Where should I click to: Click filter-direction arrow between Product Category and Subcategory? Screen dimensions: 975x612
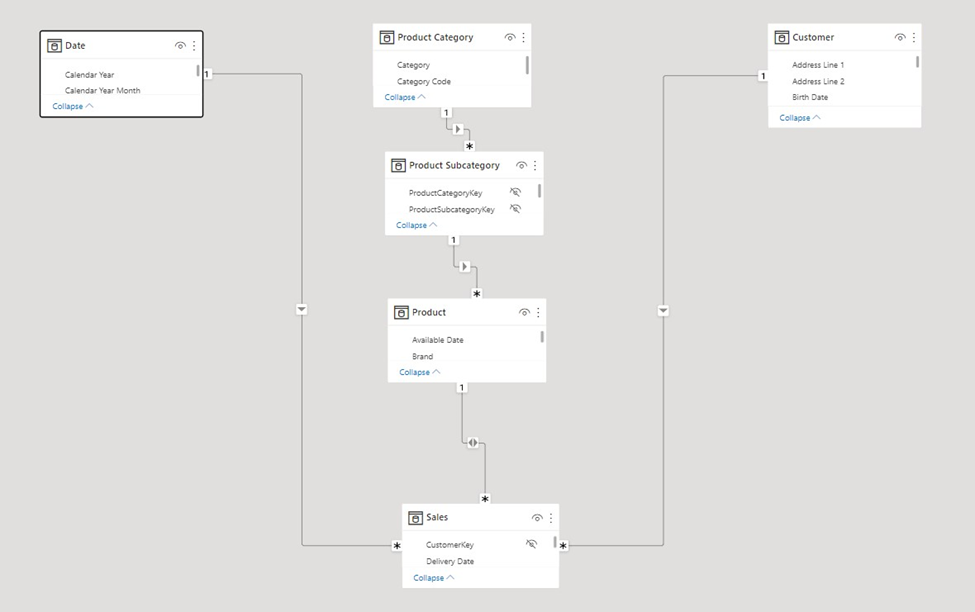[x=460, y=129]
